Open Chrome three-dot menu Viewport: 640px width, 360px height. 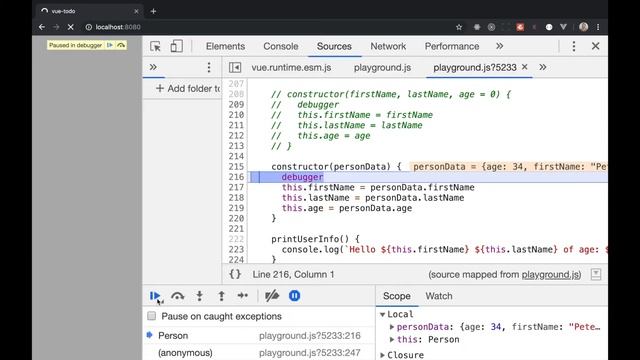coord(598,27)
